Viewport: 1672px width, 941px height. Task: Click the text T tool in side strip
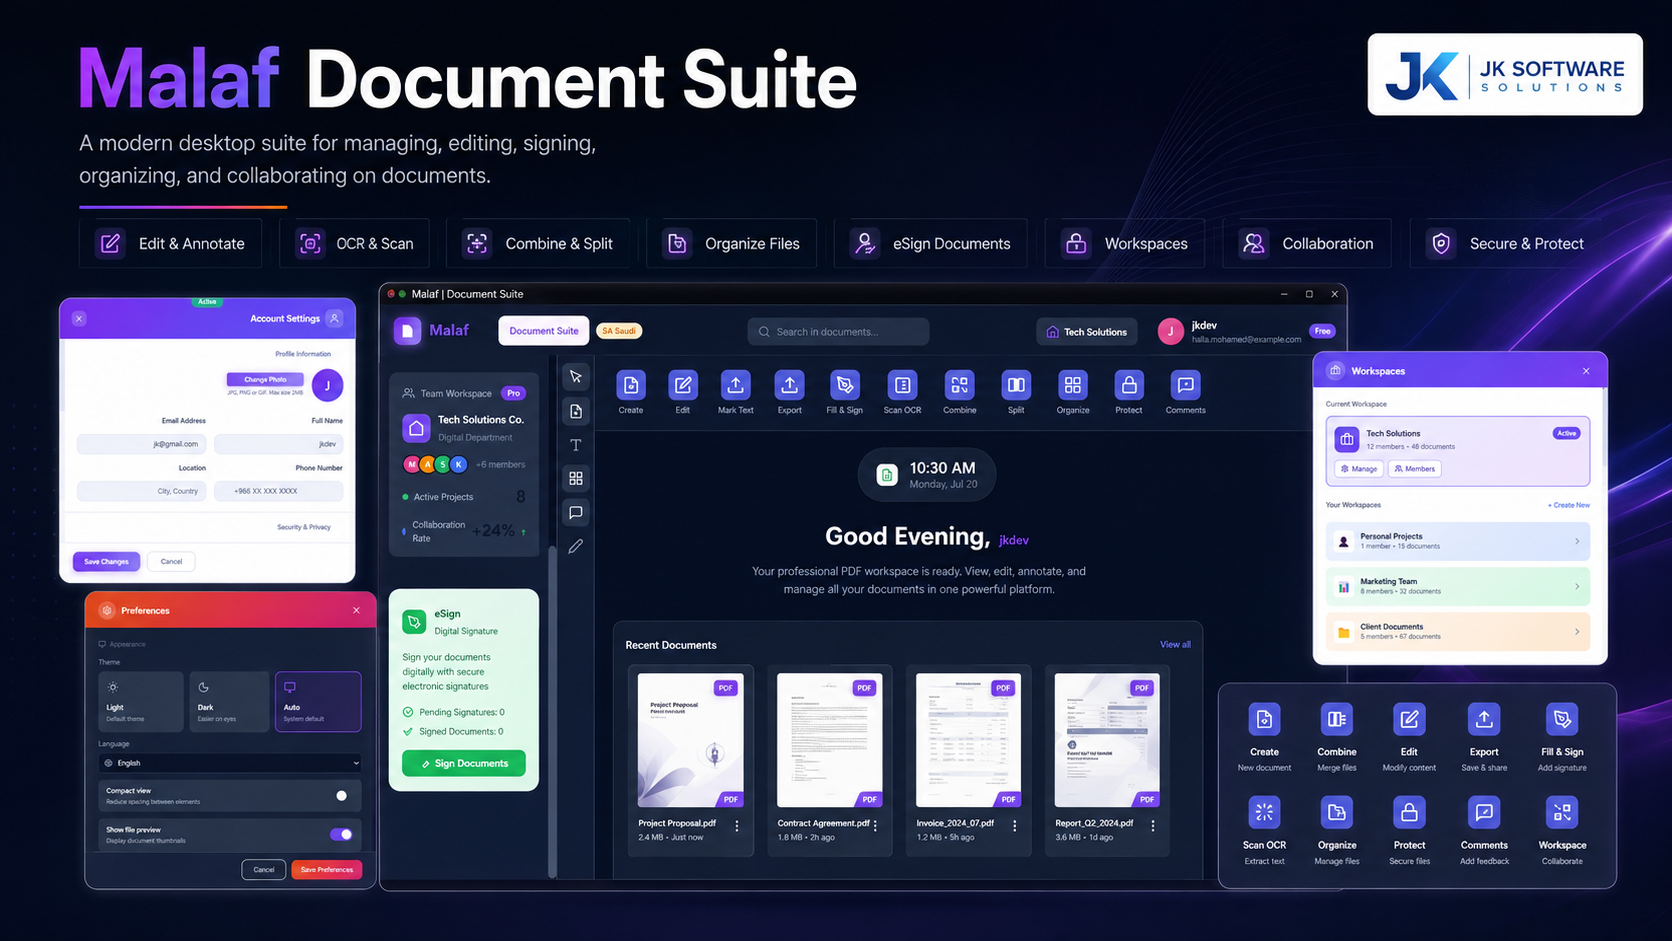click(576, 445)
